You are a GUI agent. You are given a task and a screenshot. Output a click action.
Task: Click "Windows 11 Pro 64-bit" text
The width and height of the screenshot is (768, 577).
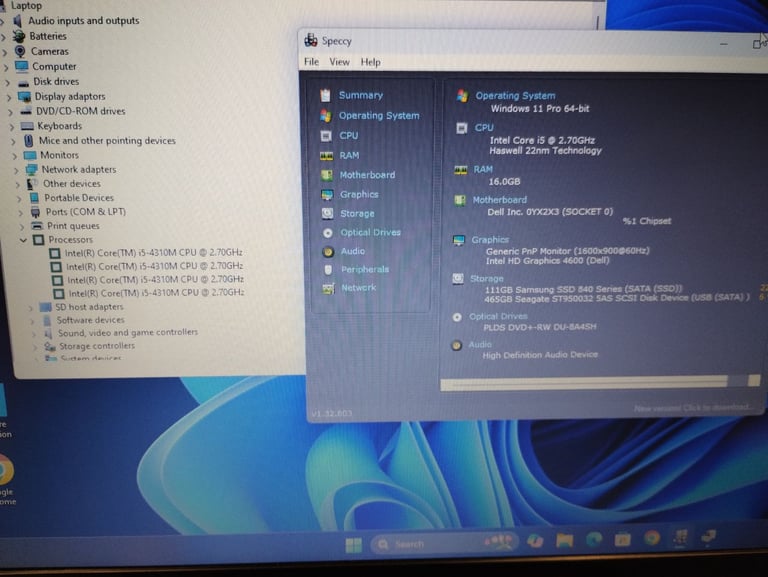click(x=540, y=108)
